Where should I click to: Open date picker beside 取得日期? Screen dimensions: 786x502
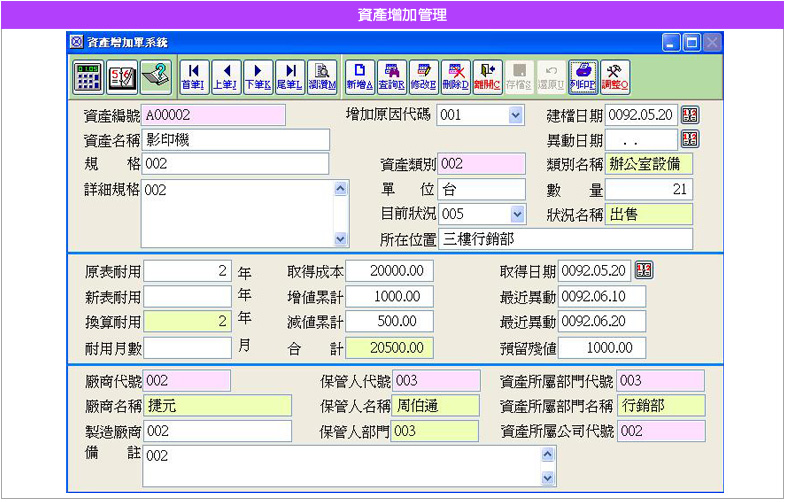click(644, 271)
